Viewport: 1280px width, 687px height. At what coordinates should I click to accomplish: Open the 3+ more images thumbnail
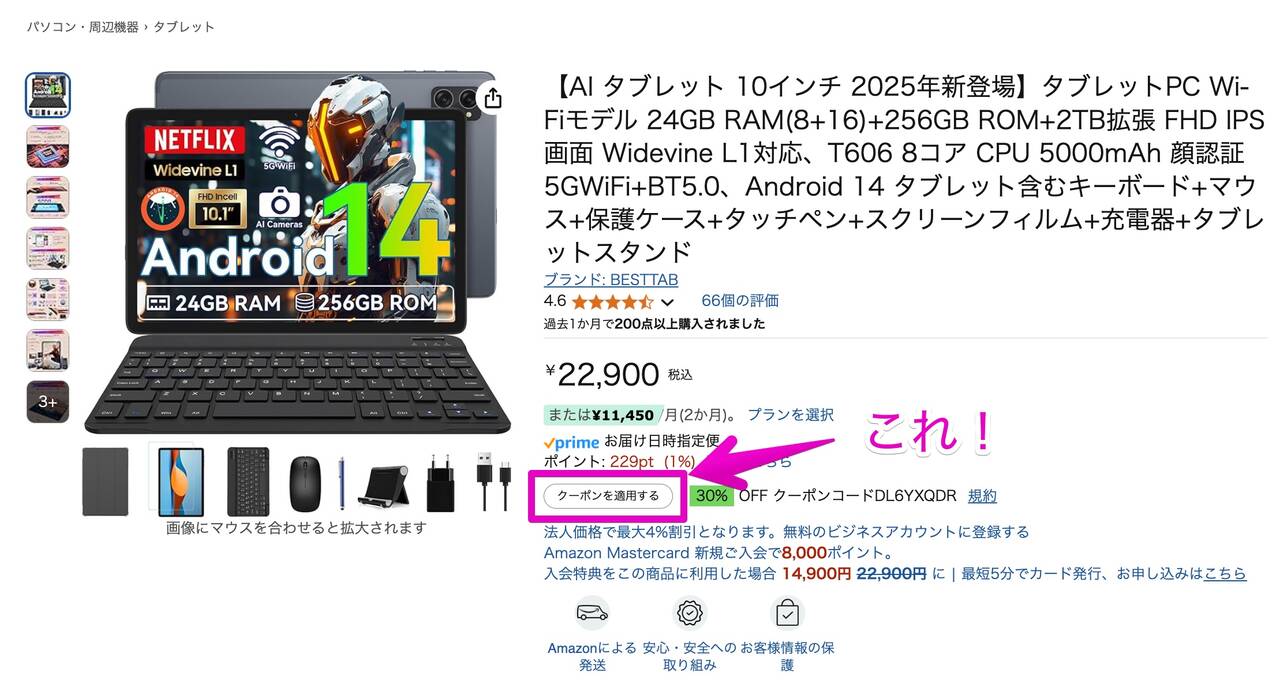(x=48, y=401)
